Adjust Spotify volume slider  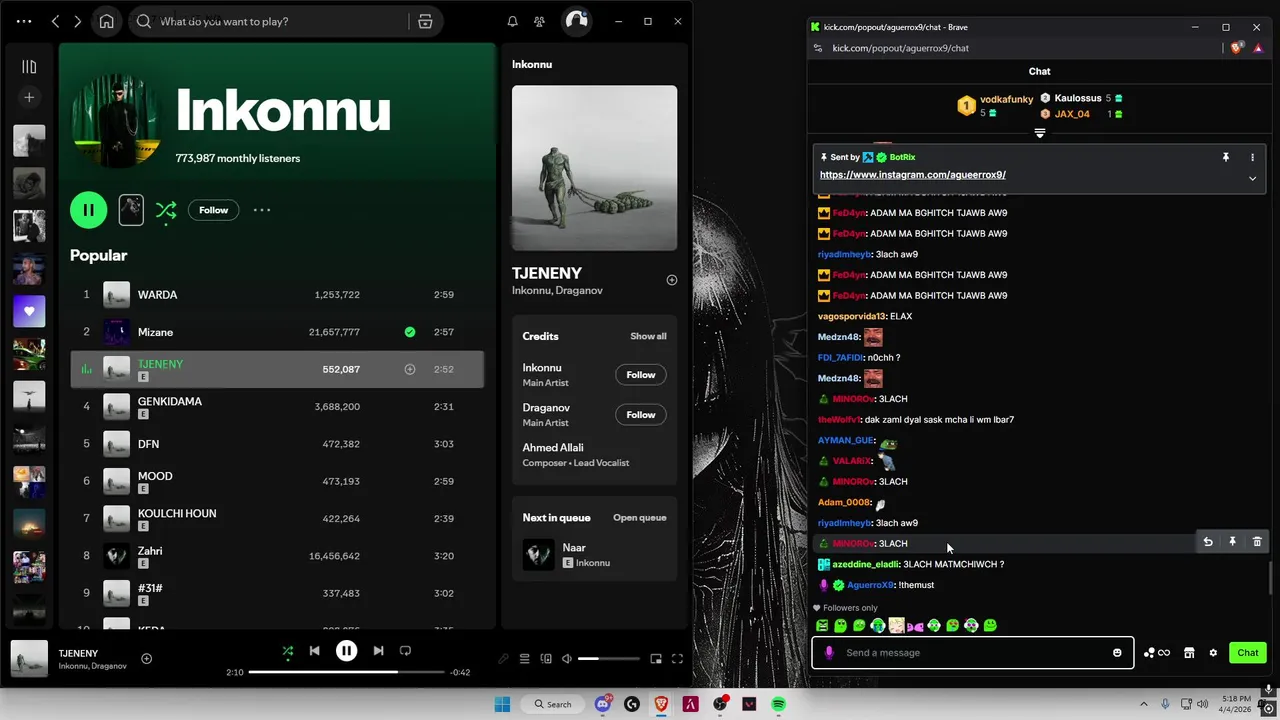(608, 659)
